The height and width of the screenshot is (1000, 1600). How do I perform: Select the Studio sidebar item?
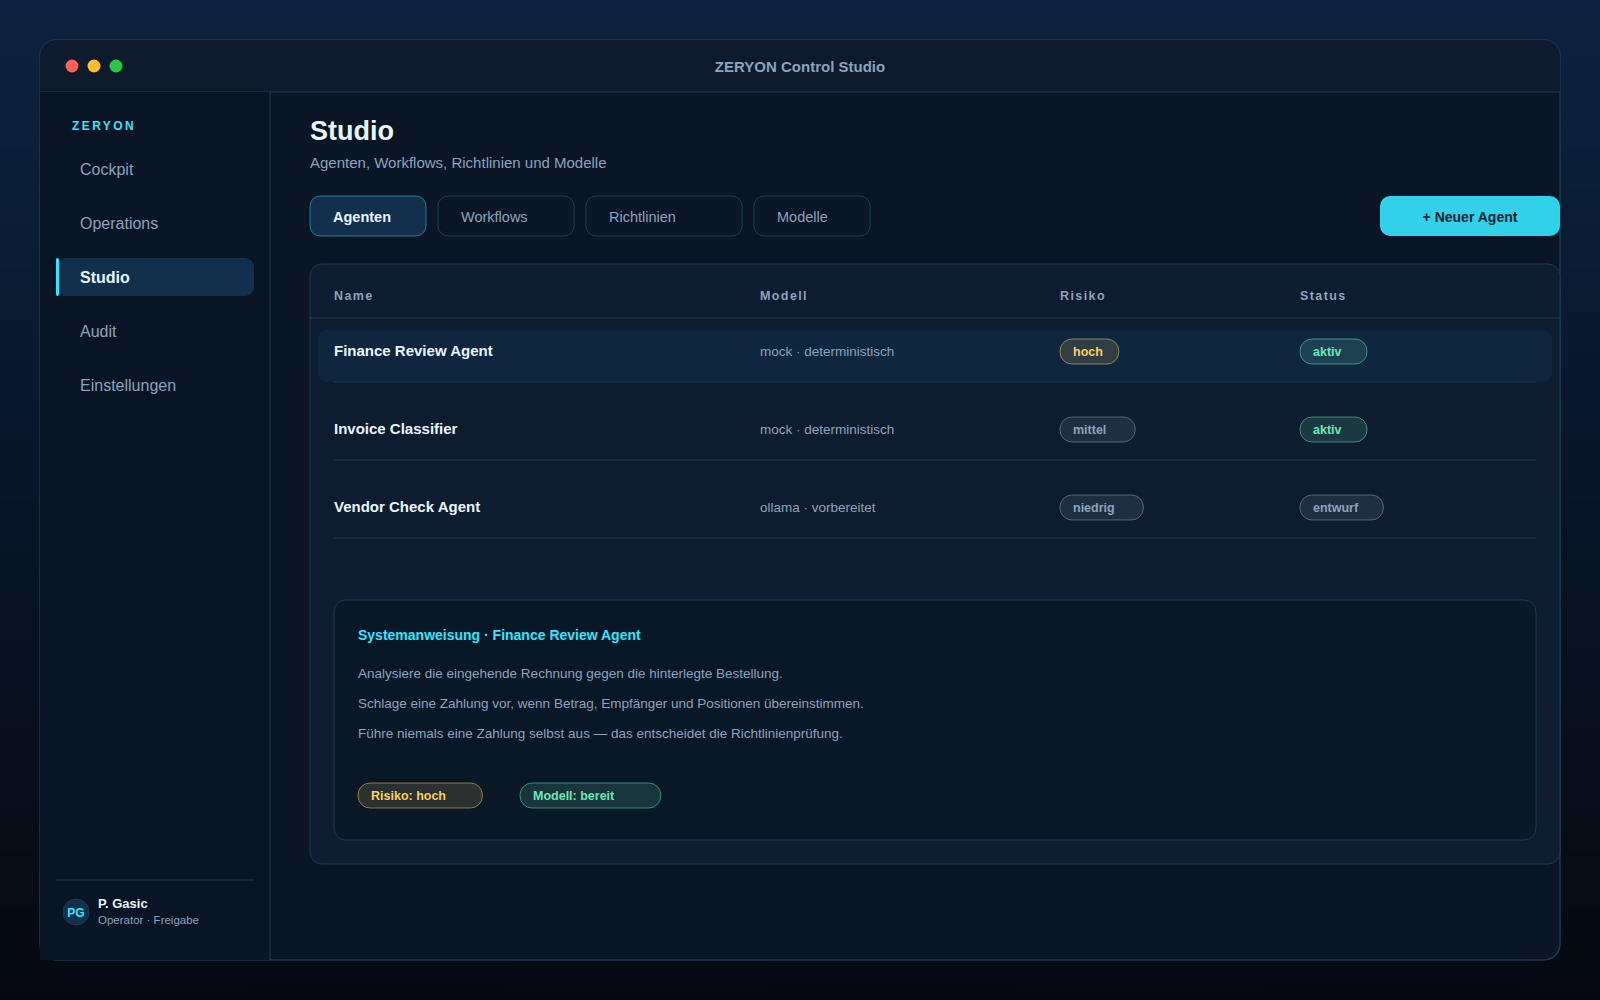155,277
